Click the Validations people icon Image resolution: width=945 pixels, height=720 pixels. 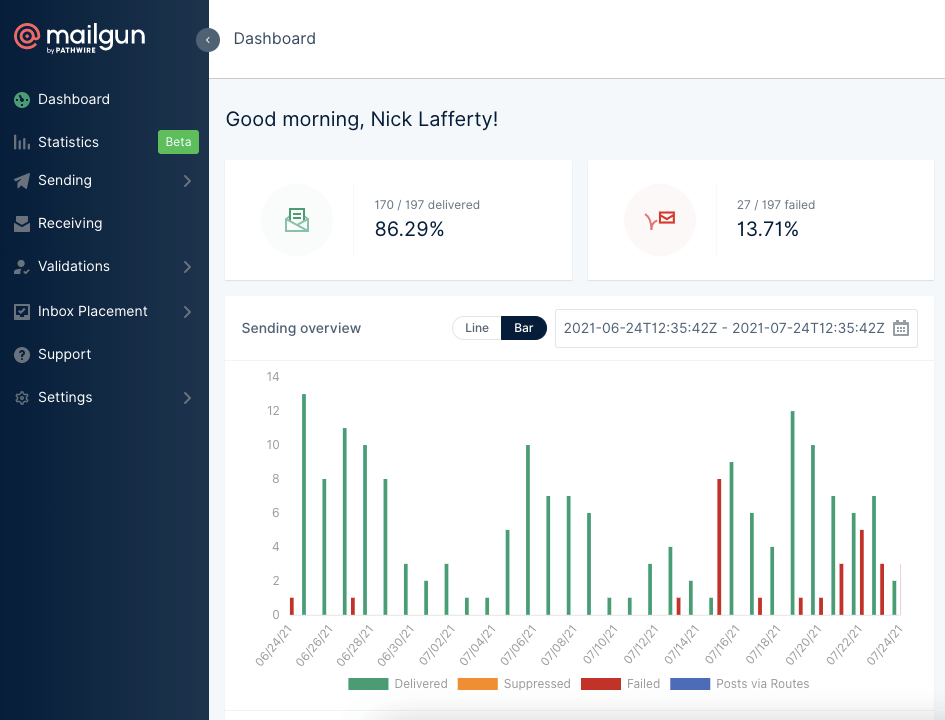tap(21, 266)
